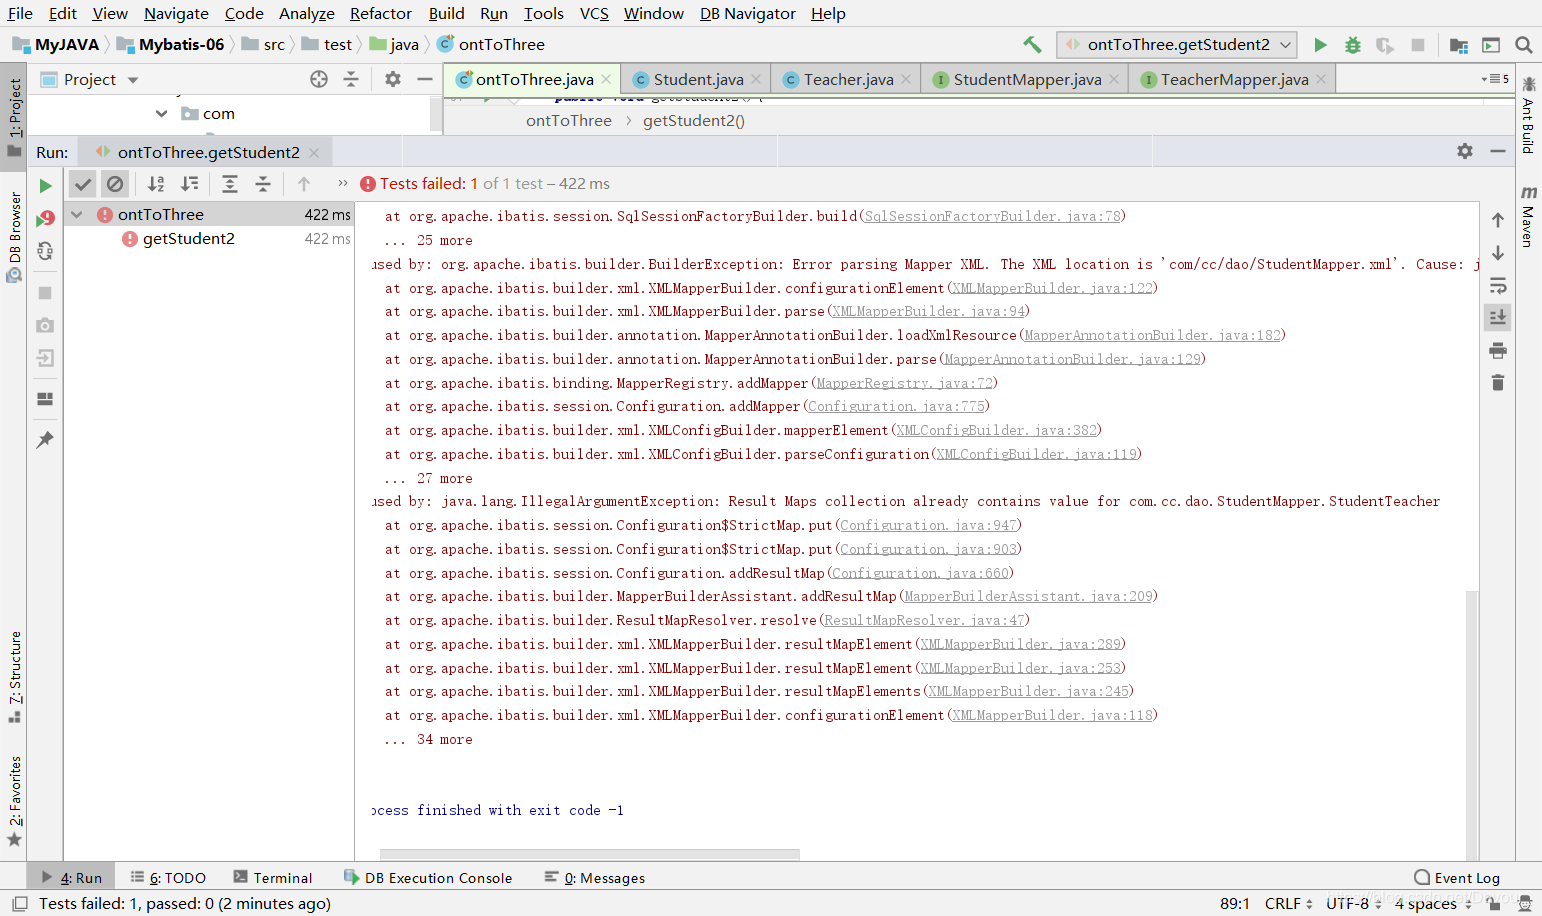Open the Event Log button
This screenshot has height=916, width=1542.
click(x=1457, y=878)
